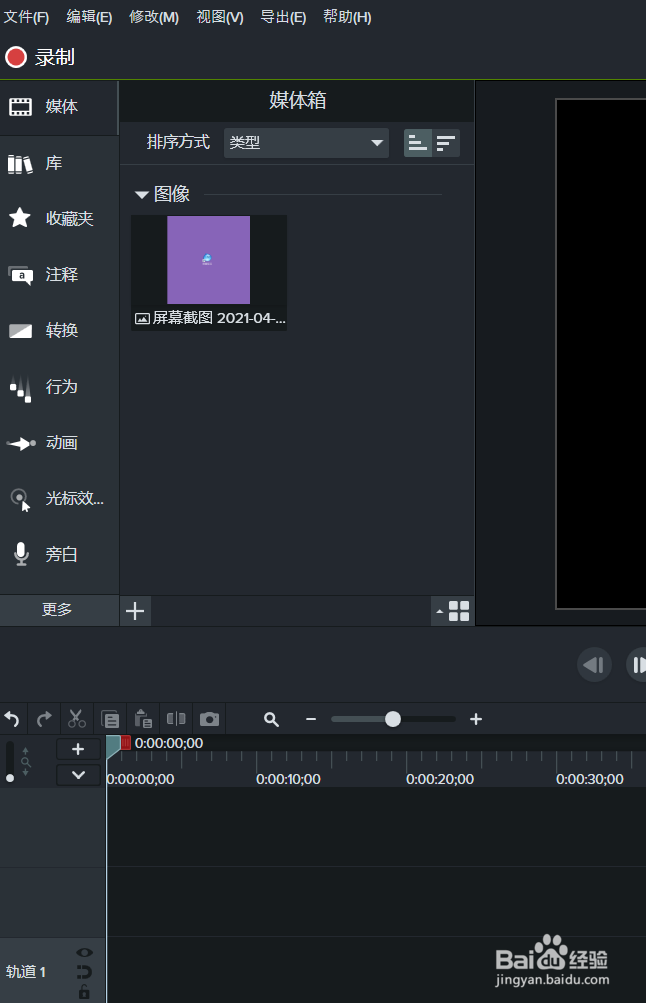This screenshot has height=1003, width=646.
Task: Select the 屏幕截图 2021-04 image thumbnail
Action: pos(209,272)
